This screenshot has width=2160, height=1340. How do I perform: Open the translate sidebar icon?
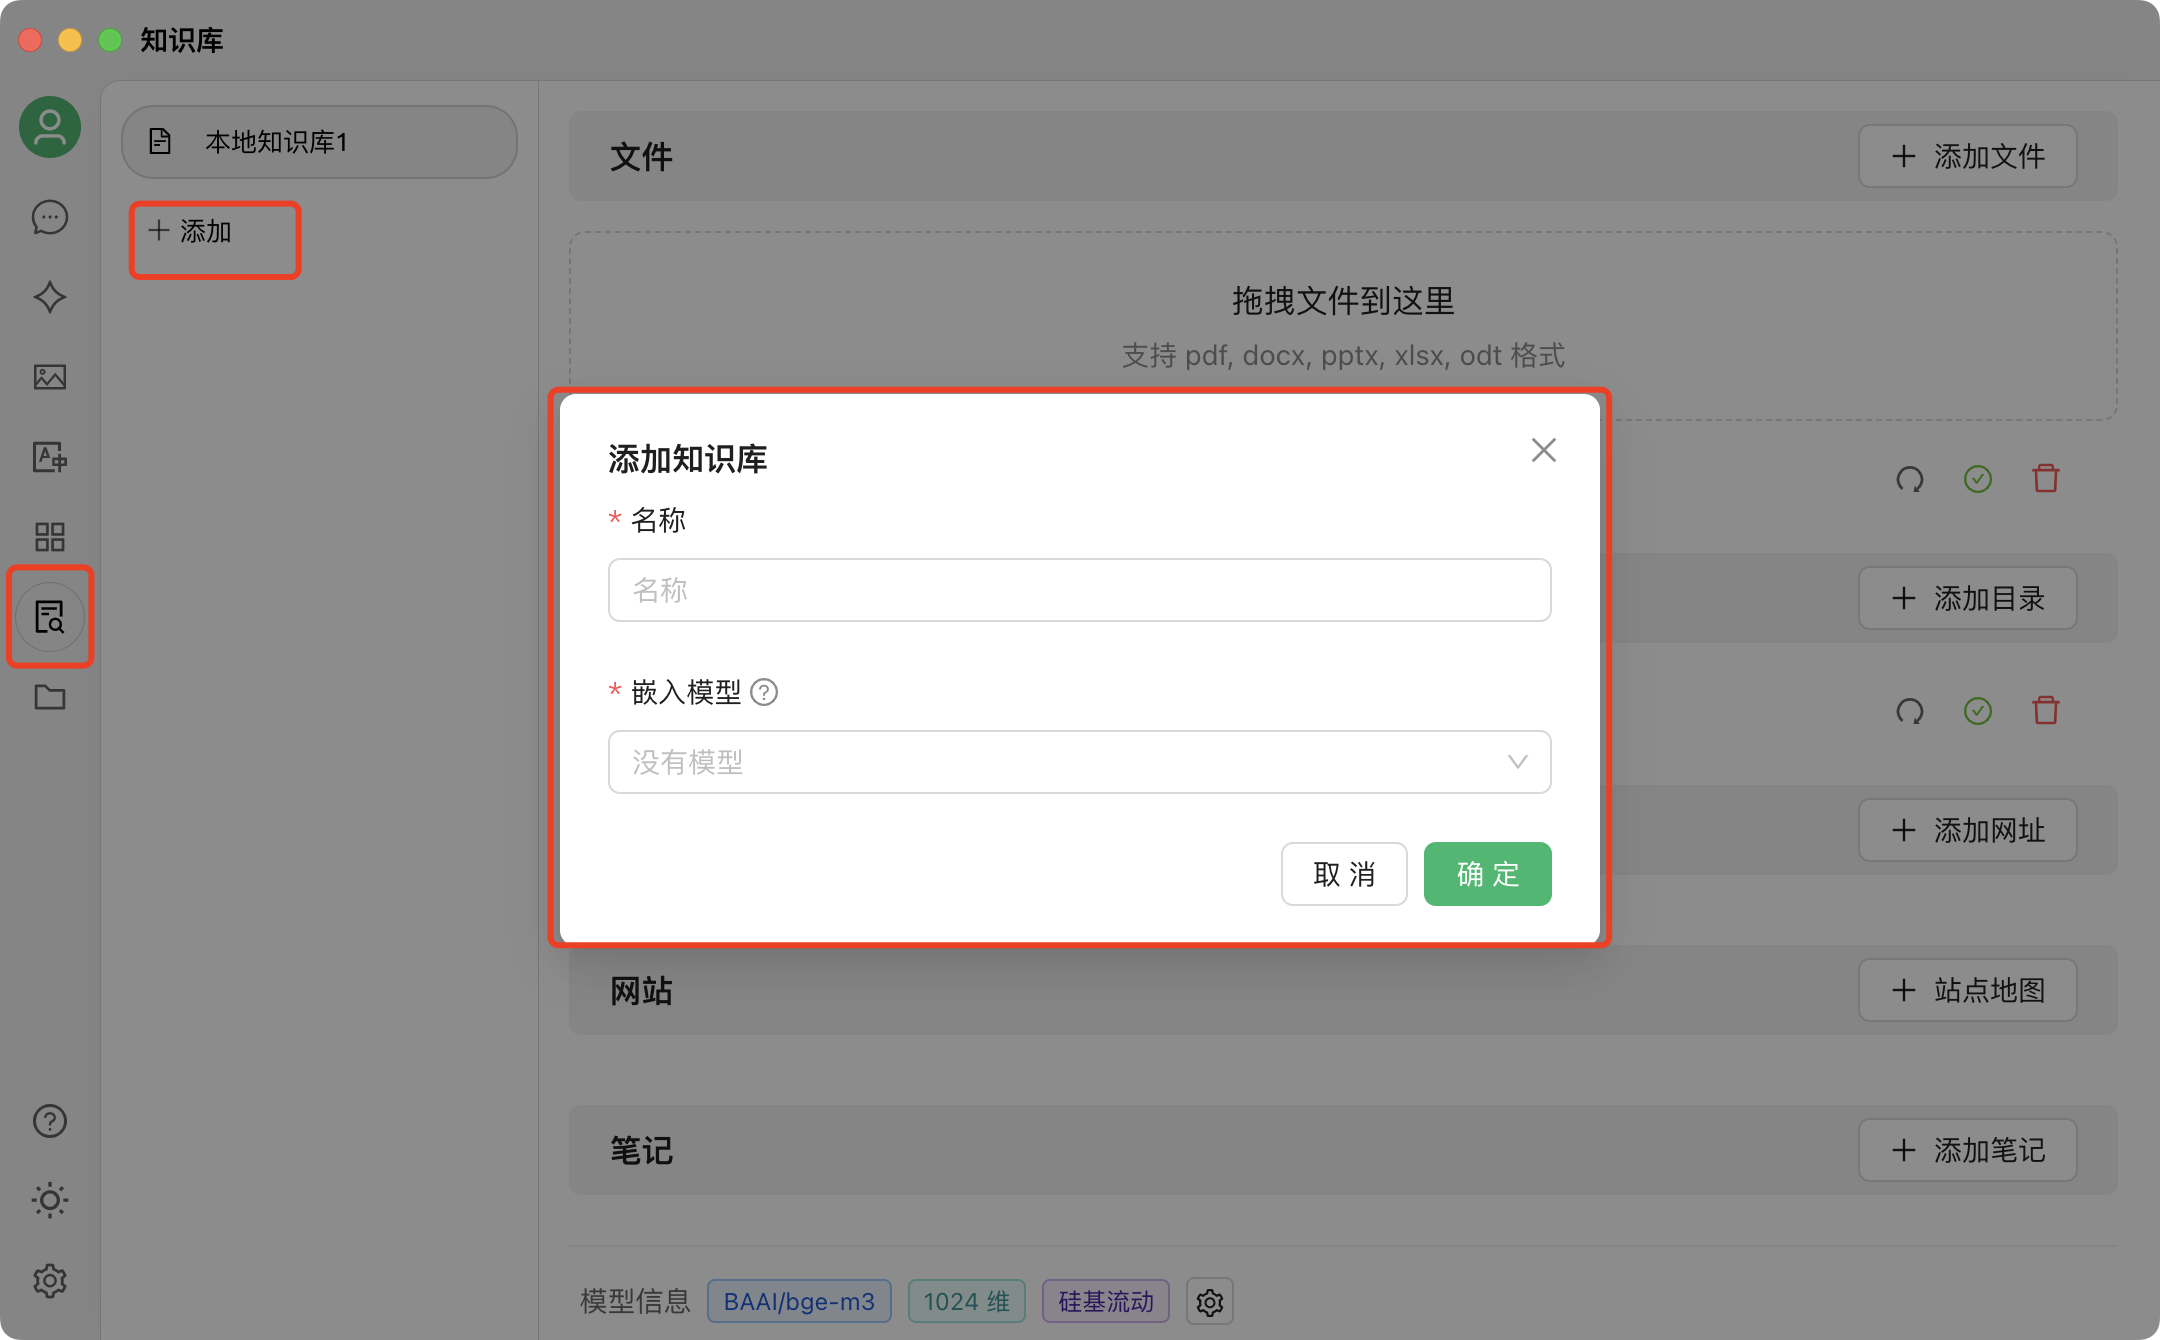49,457
